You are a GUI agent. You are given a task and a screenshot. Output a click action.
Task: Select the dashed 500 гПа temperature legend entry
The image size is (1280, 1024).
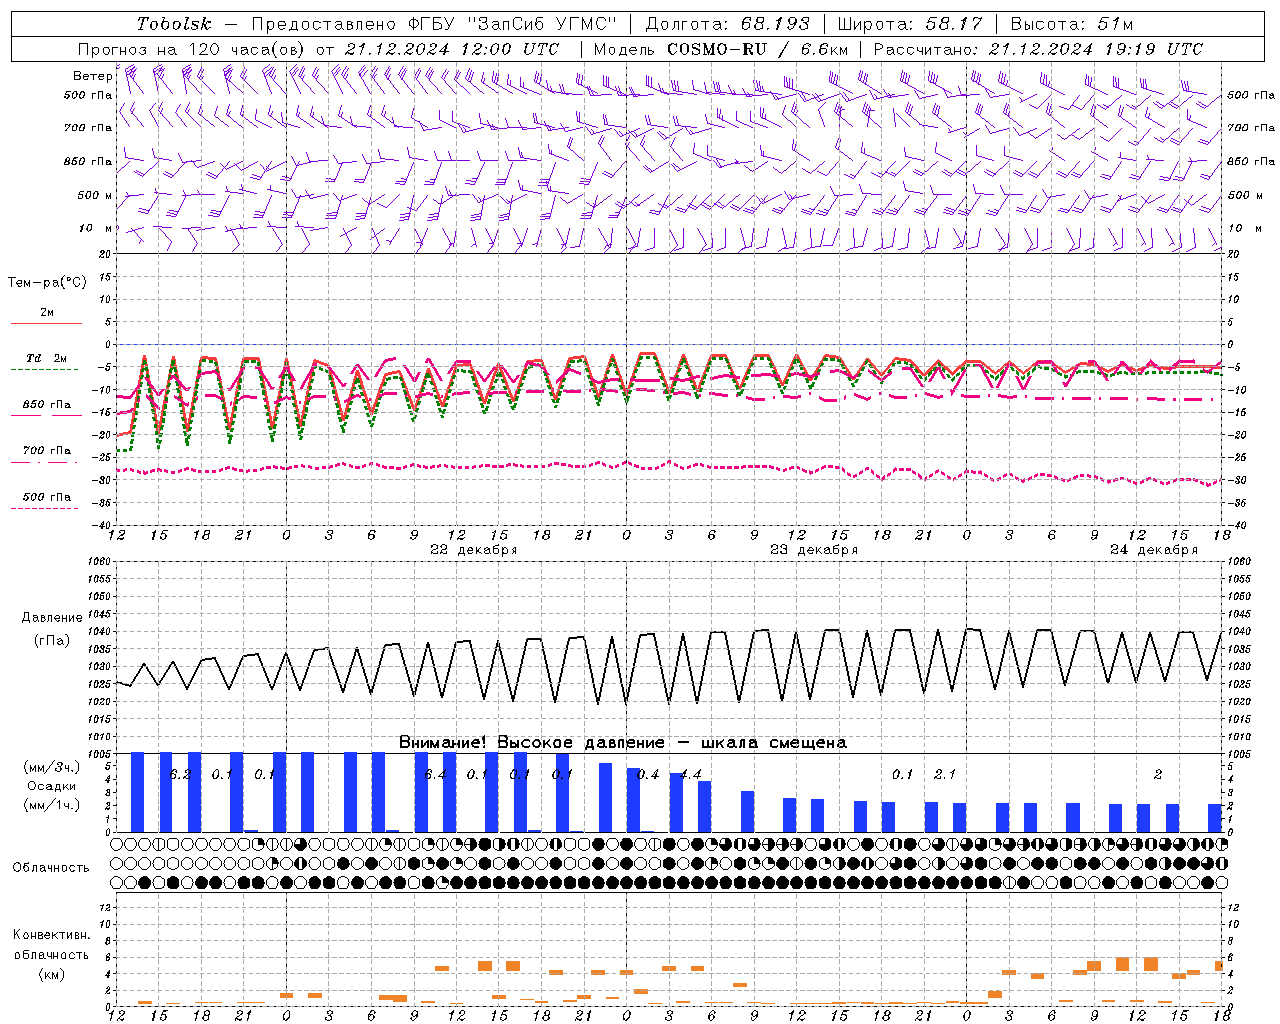pyautogui.click(x=47, y=502)
